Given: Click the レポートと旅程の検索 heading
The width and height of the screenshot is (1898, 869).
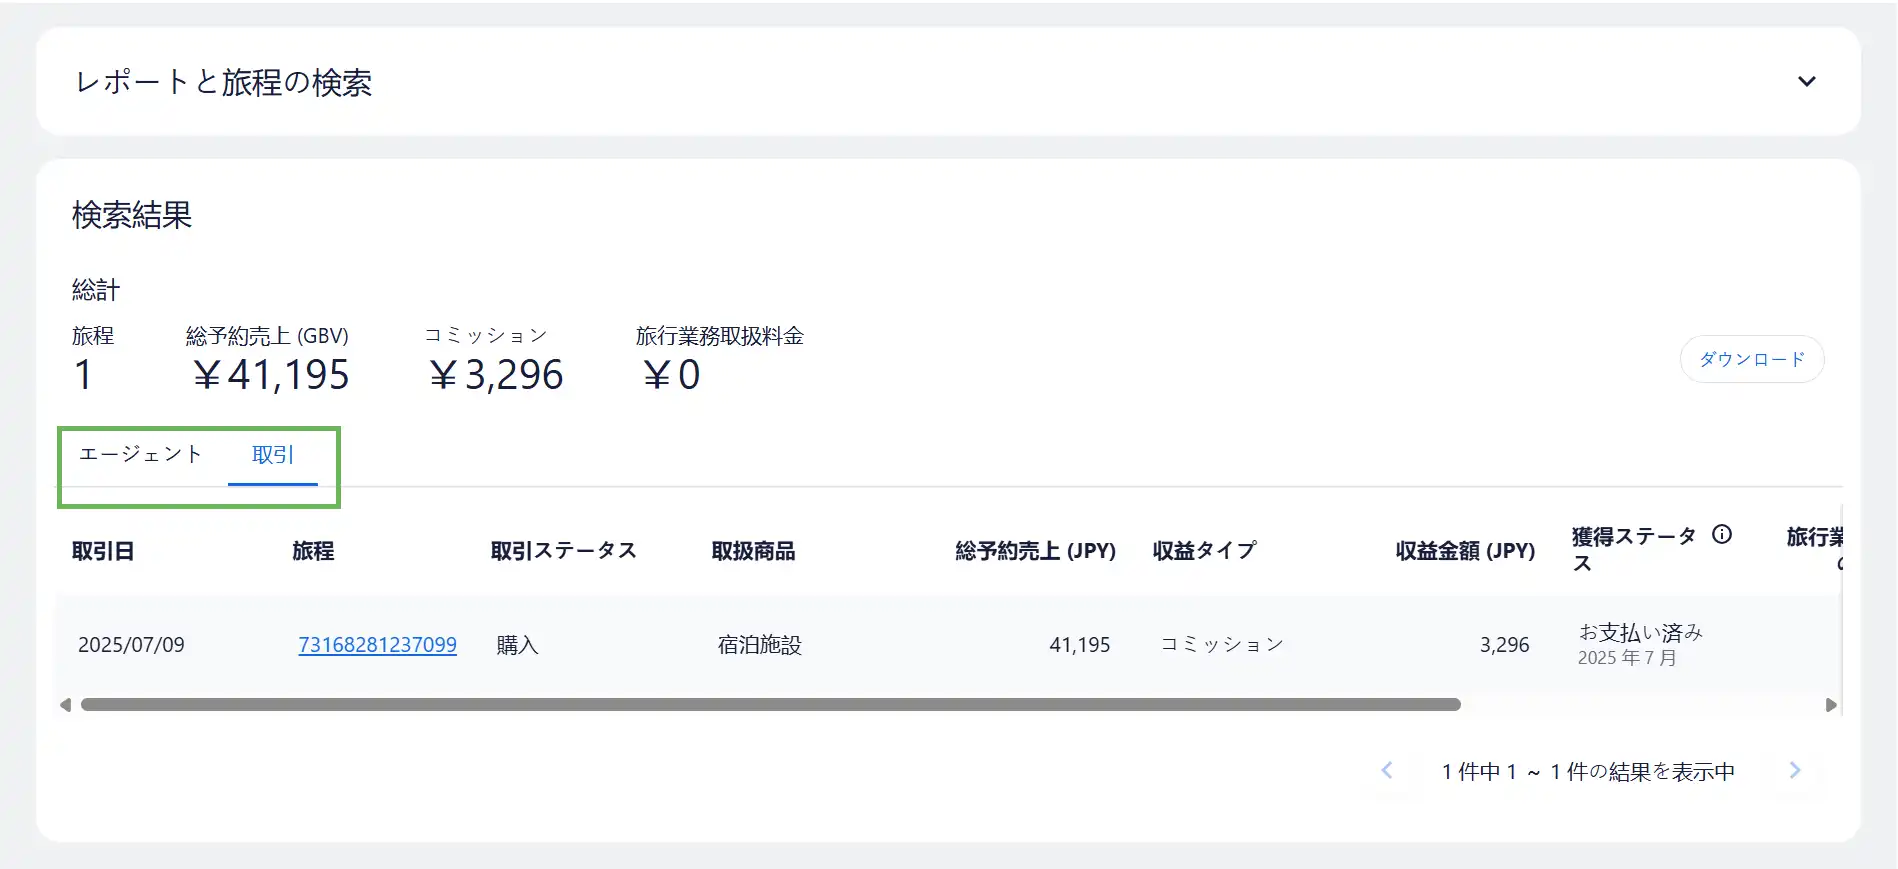Looking at the screenshot, I should point(224,82).
